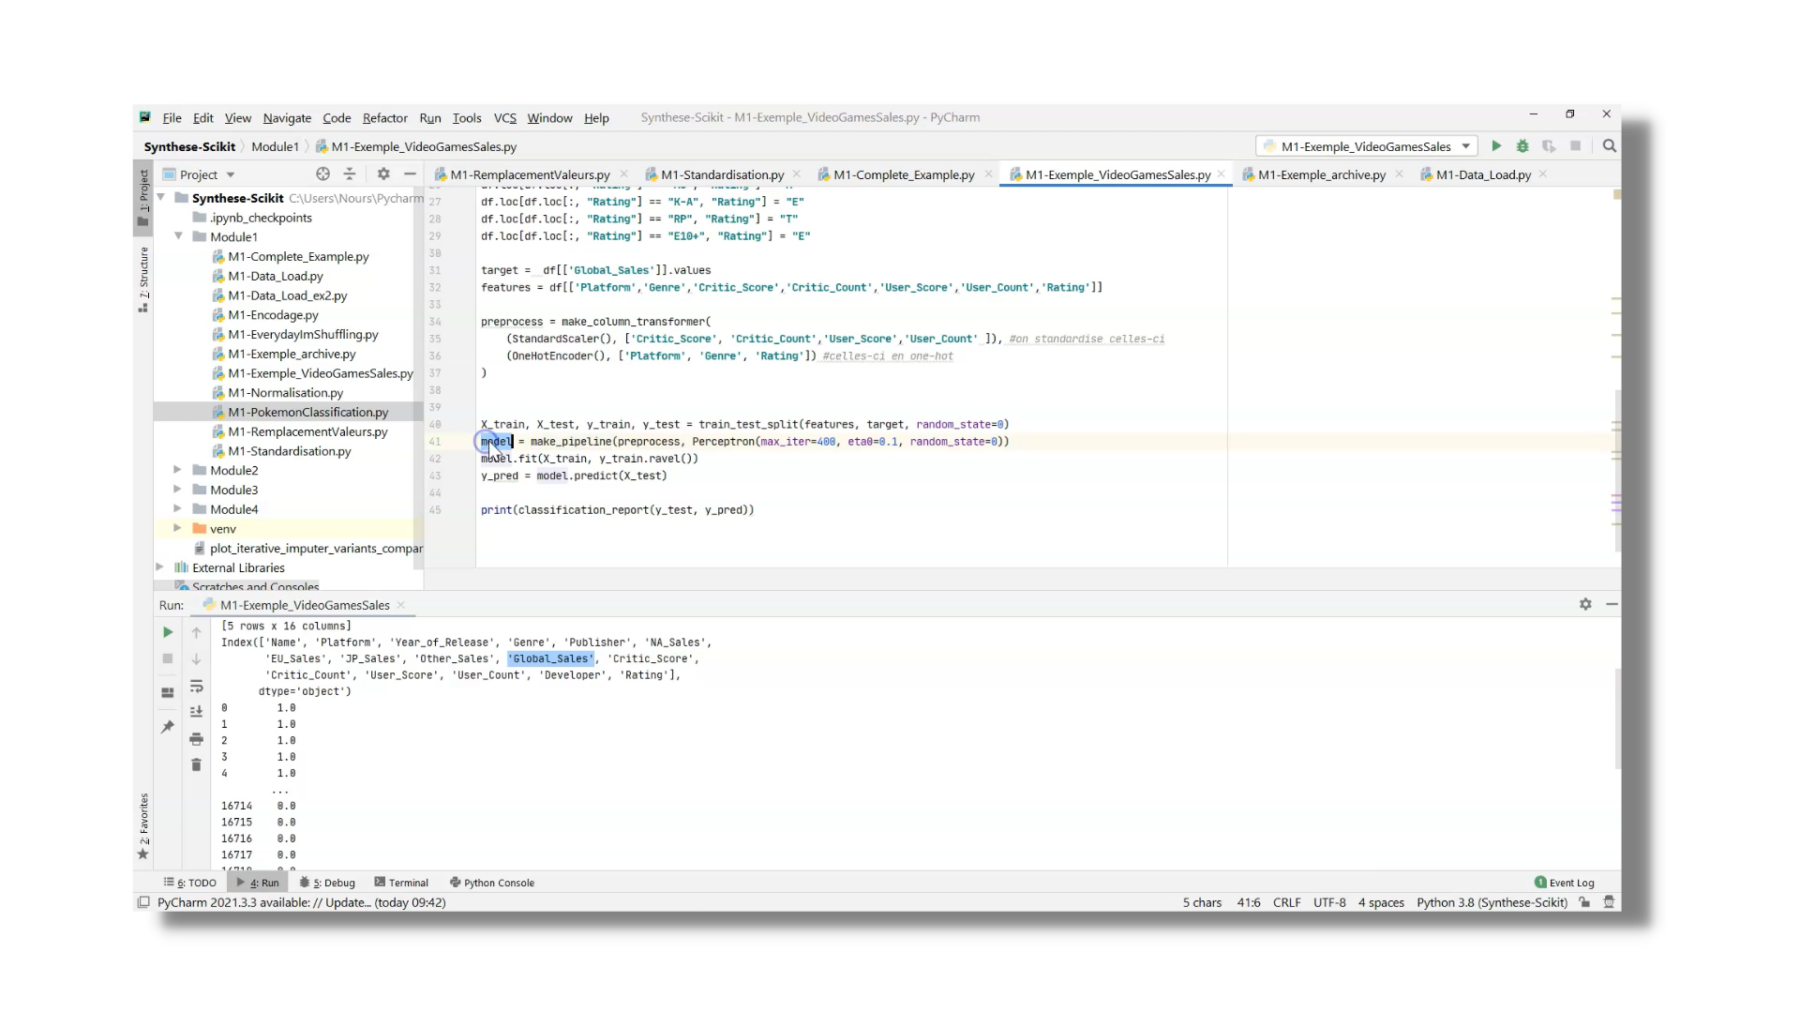Screen dimensions: 1800x1013
Task: Click the down arrow in Run panel
Action: coord(196,658)
